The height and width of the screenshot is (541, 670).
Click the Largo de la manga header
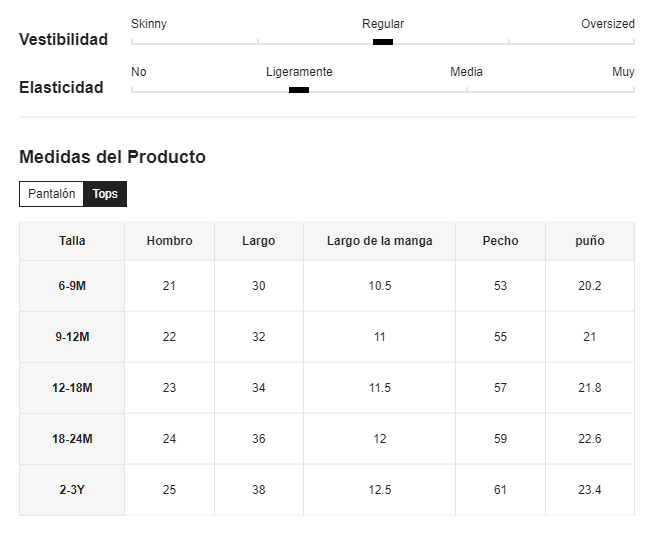click(379, 241)
